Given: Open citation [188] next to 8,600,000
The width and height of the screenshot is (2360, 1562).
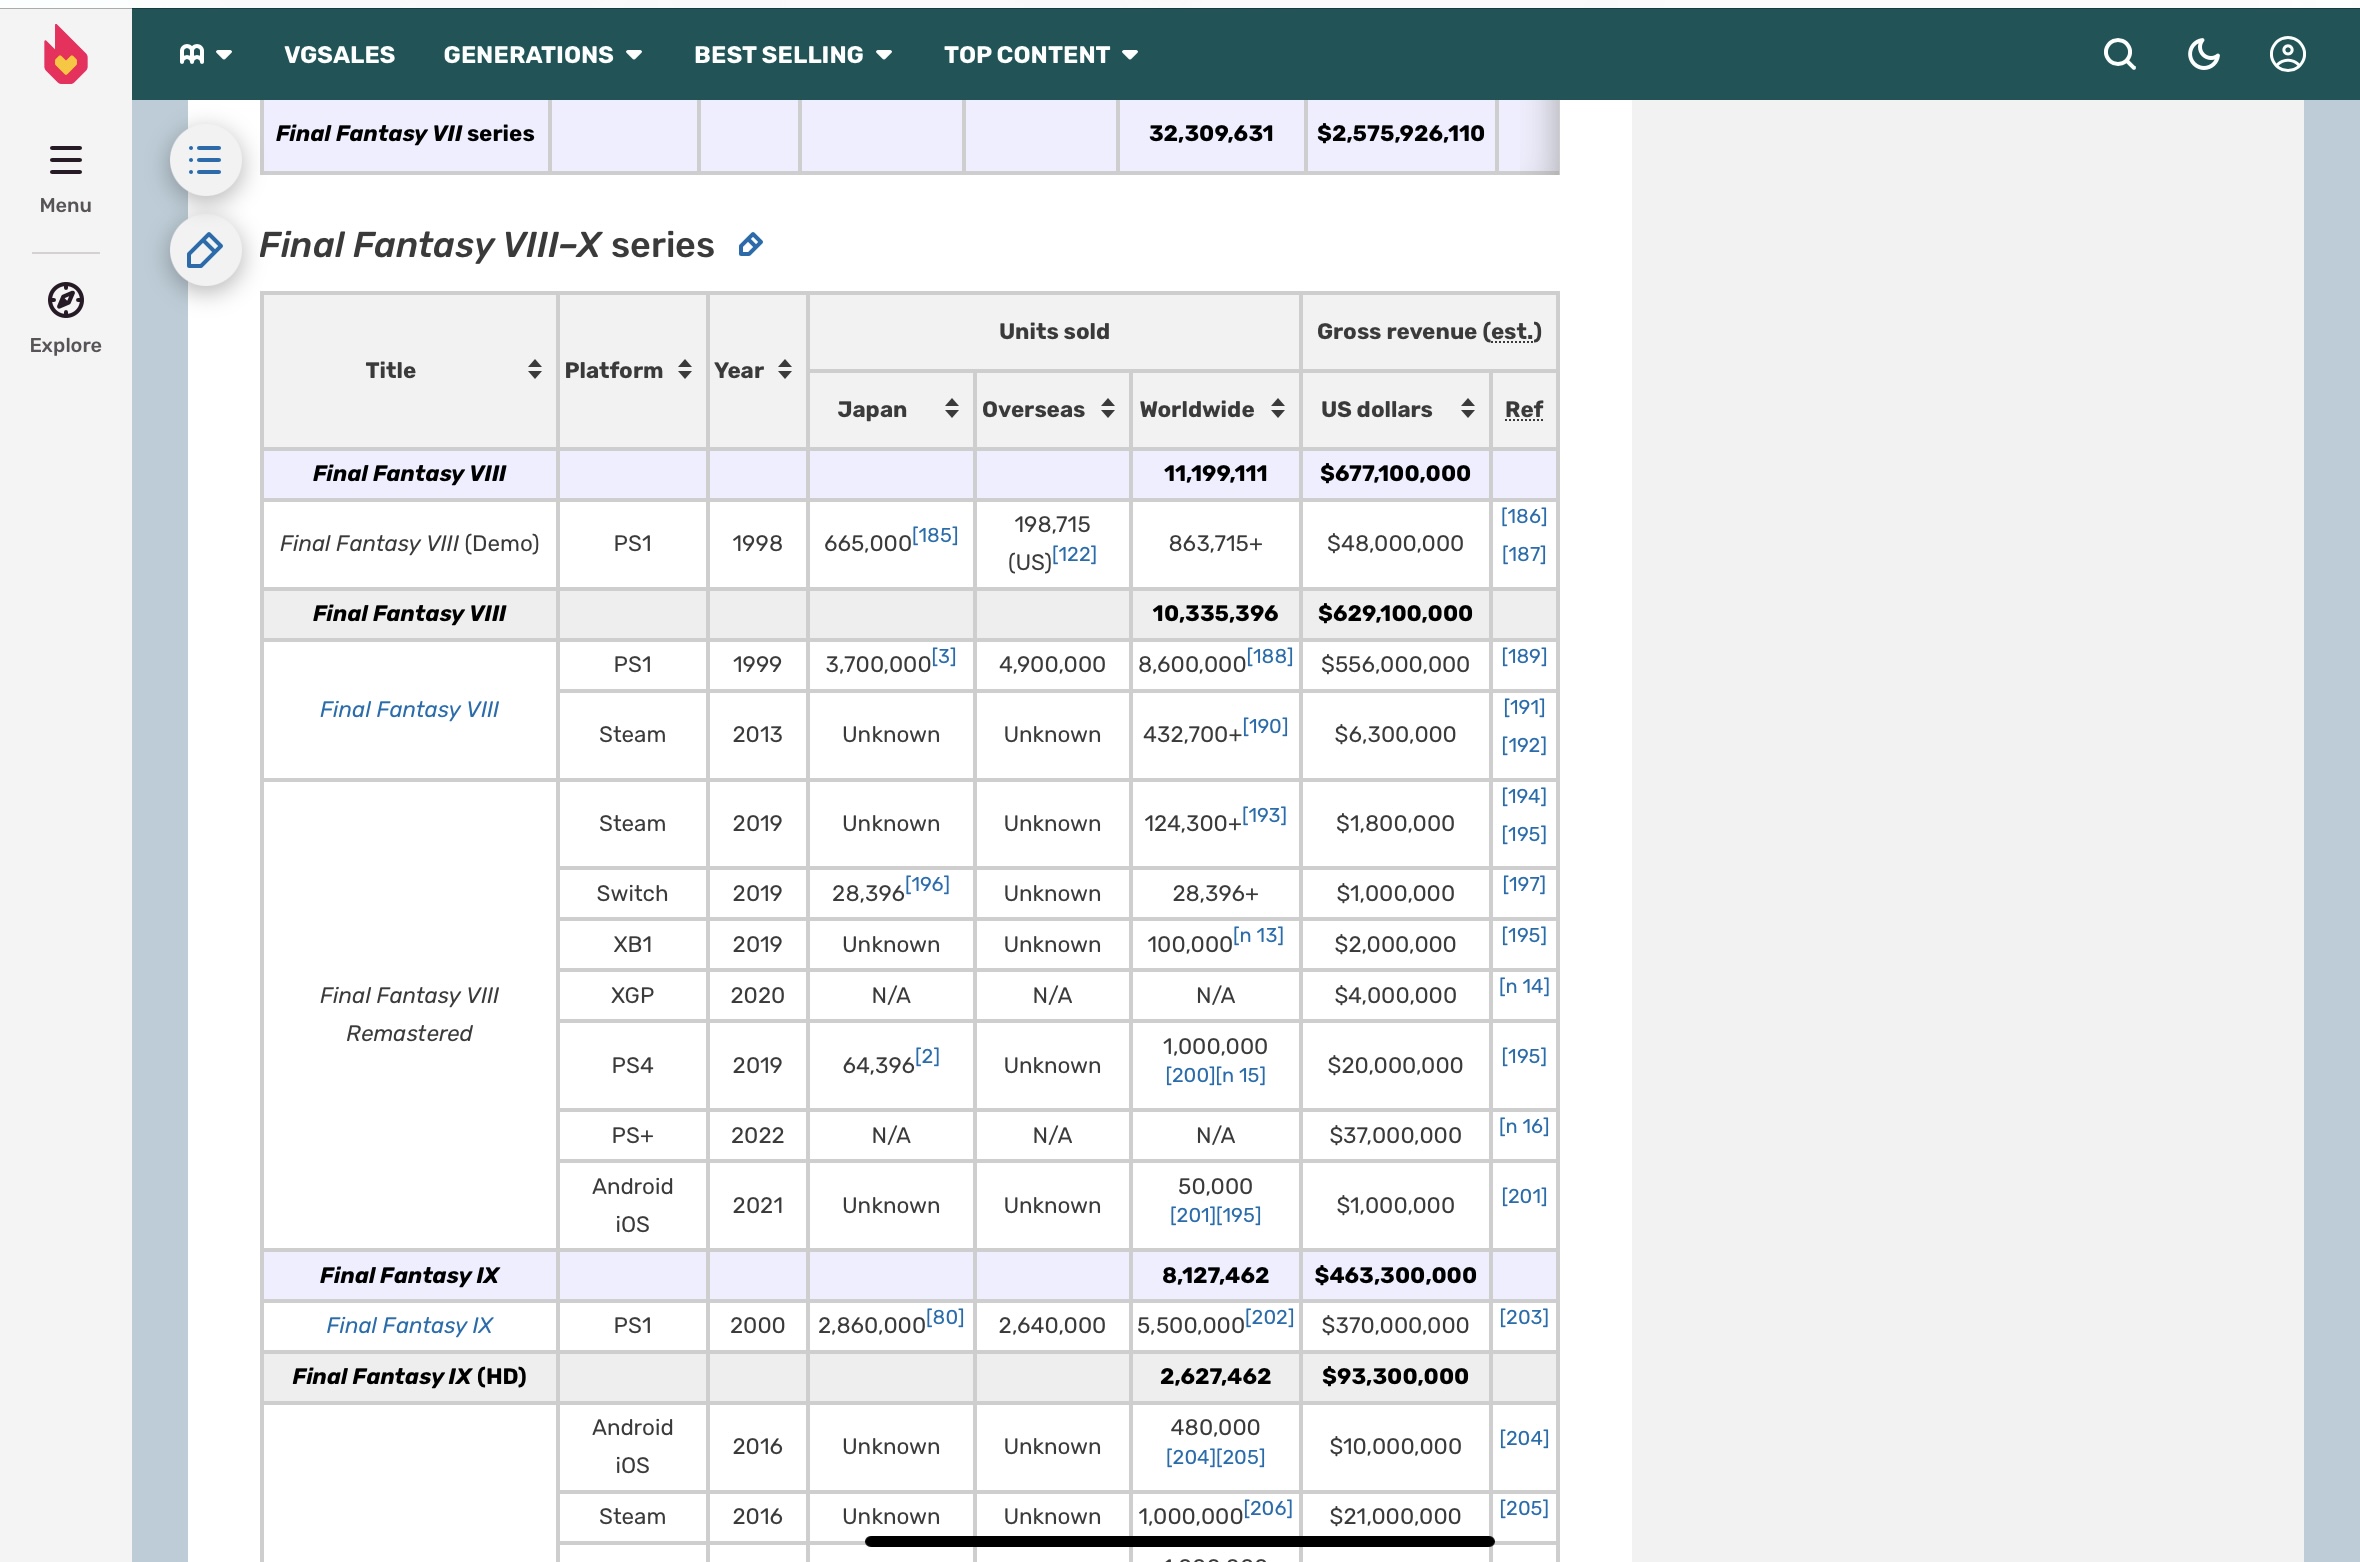Looking at the screenshot, I should point(1270,656).
